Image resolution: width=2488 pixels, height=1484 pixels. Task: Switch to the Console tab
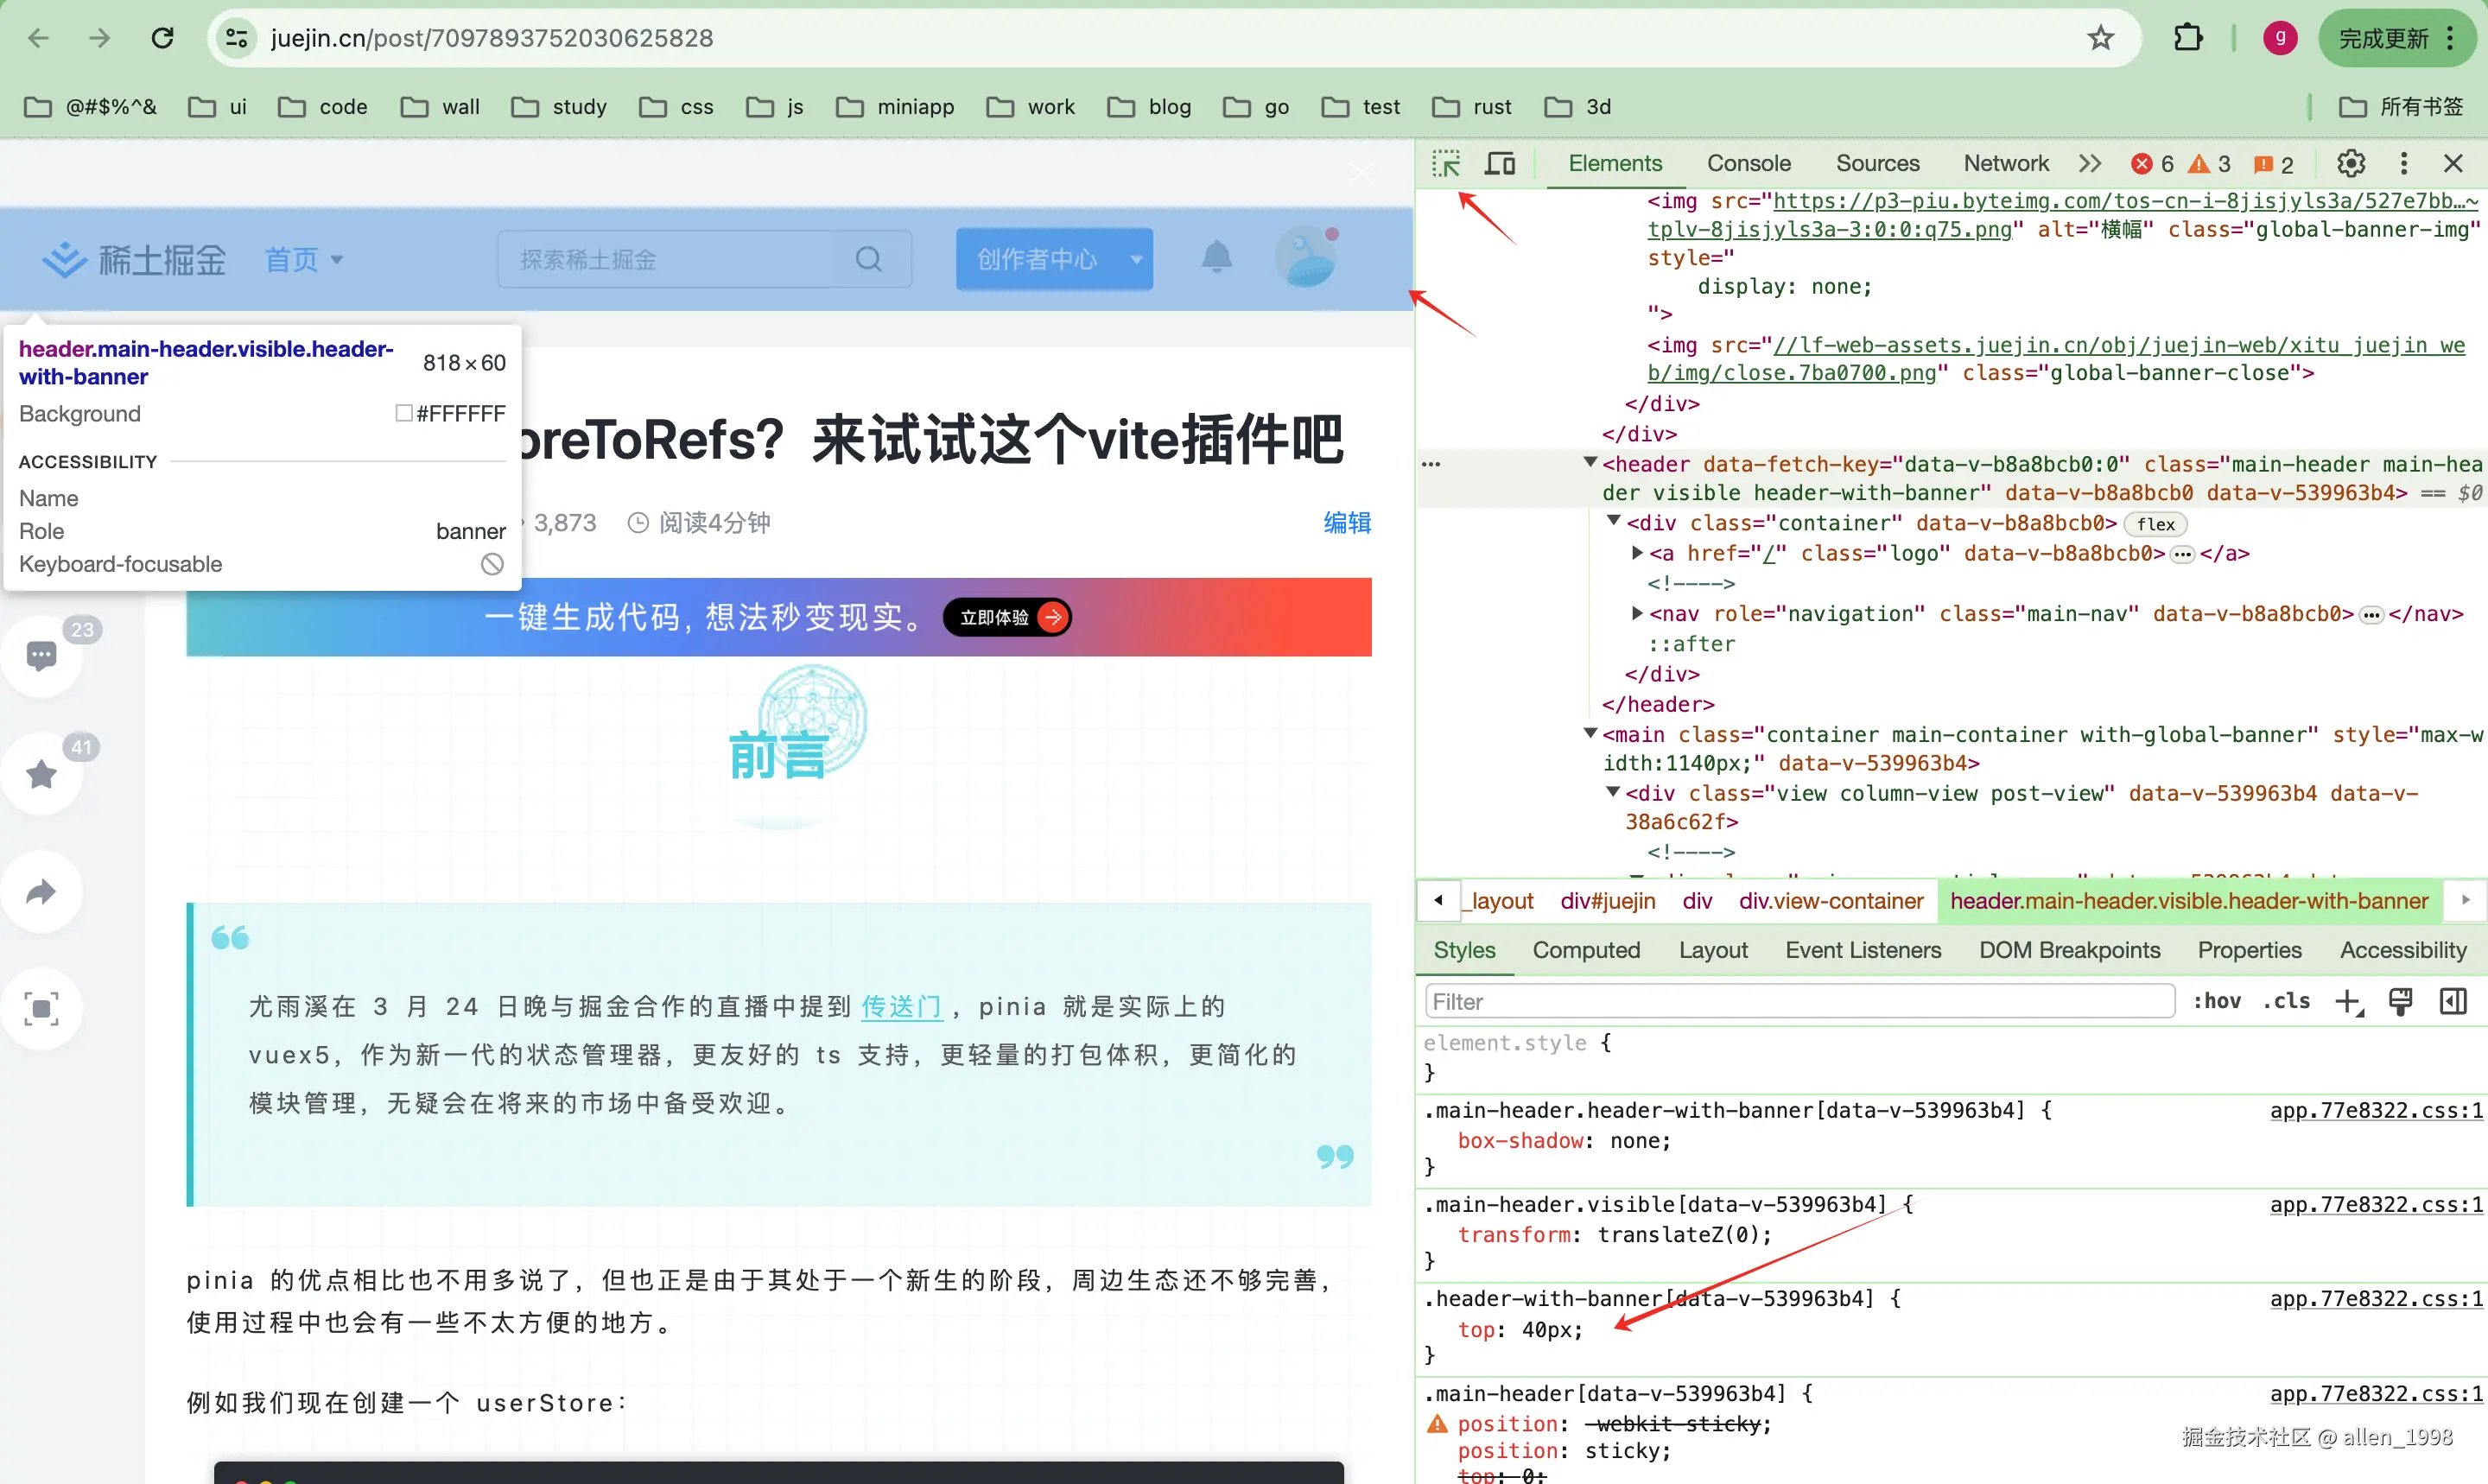[1748, 163]
